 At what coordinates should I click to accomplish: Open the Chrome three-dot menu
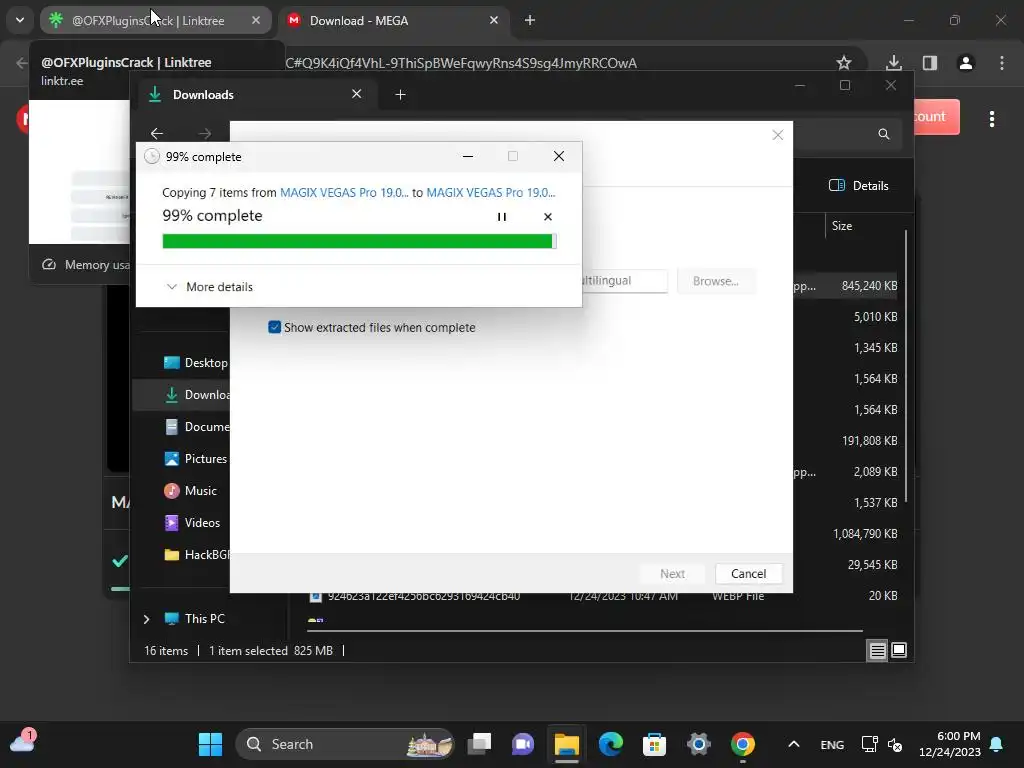[1001, 63]
